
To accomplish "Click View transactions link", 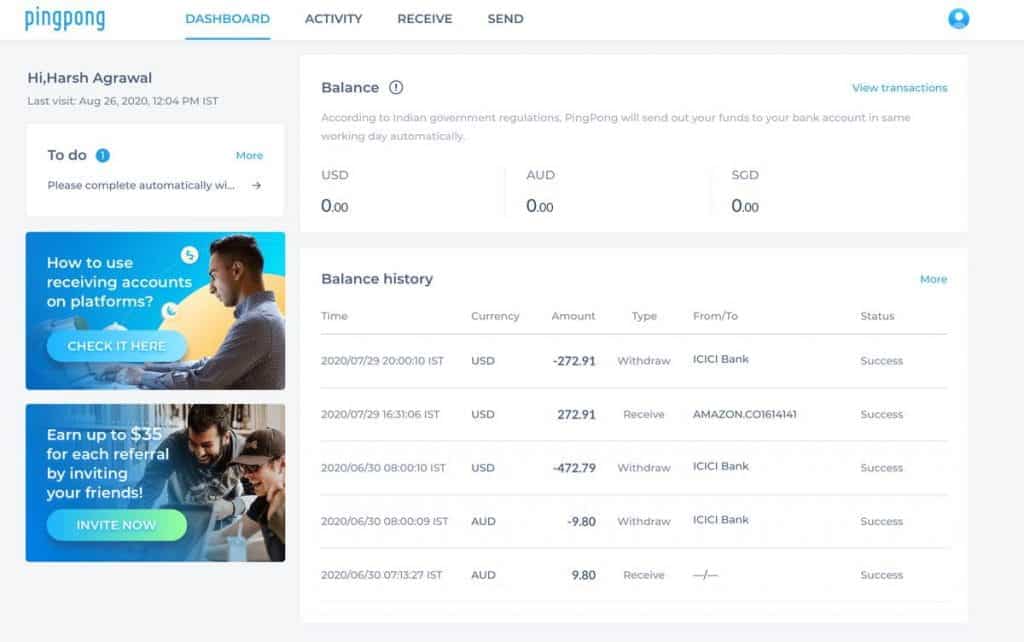I will point(899,88).
